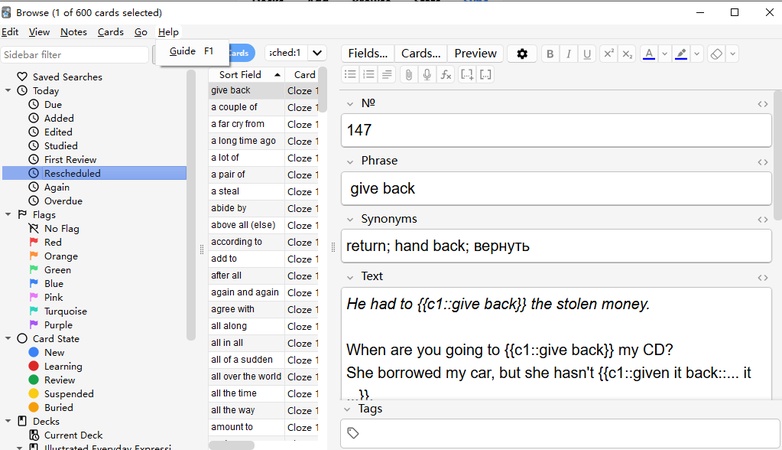This screenshot has height=450, width=782.
Task: Toggle HTML editor for Synonyms field
Action: [763, 220]
